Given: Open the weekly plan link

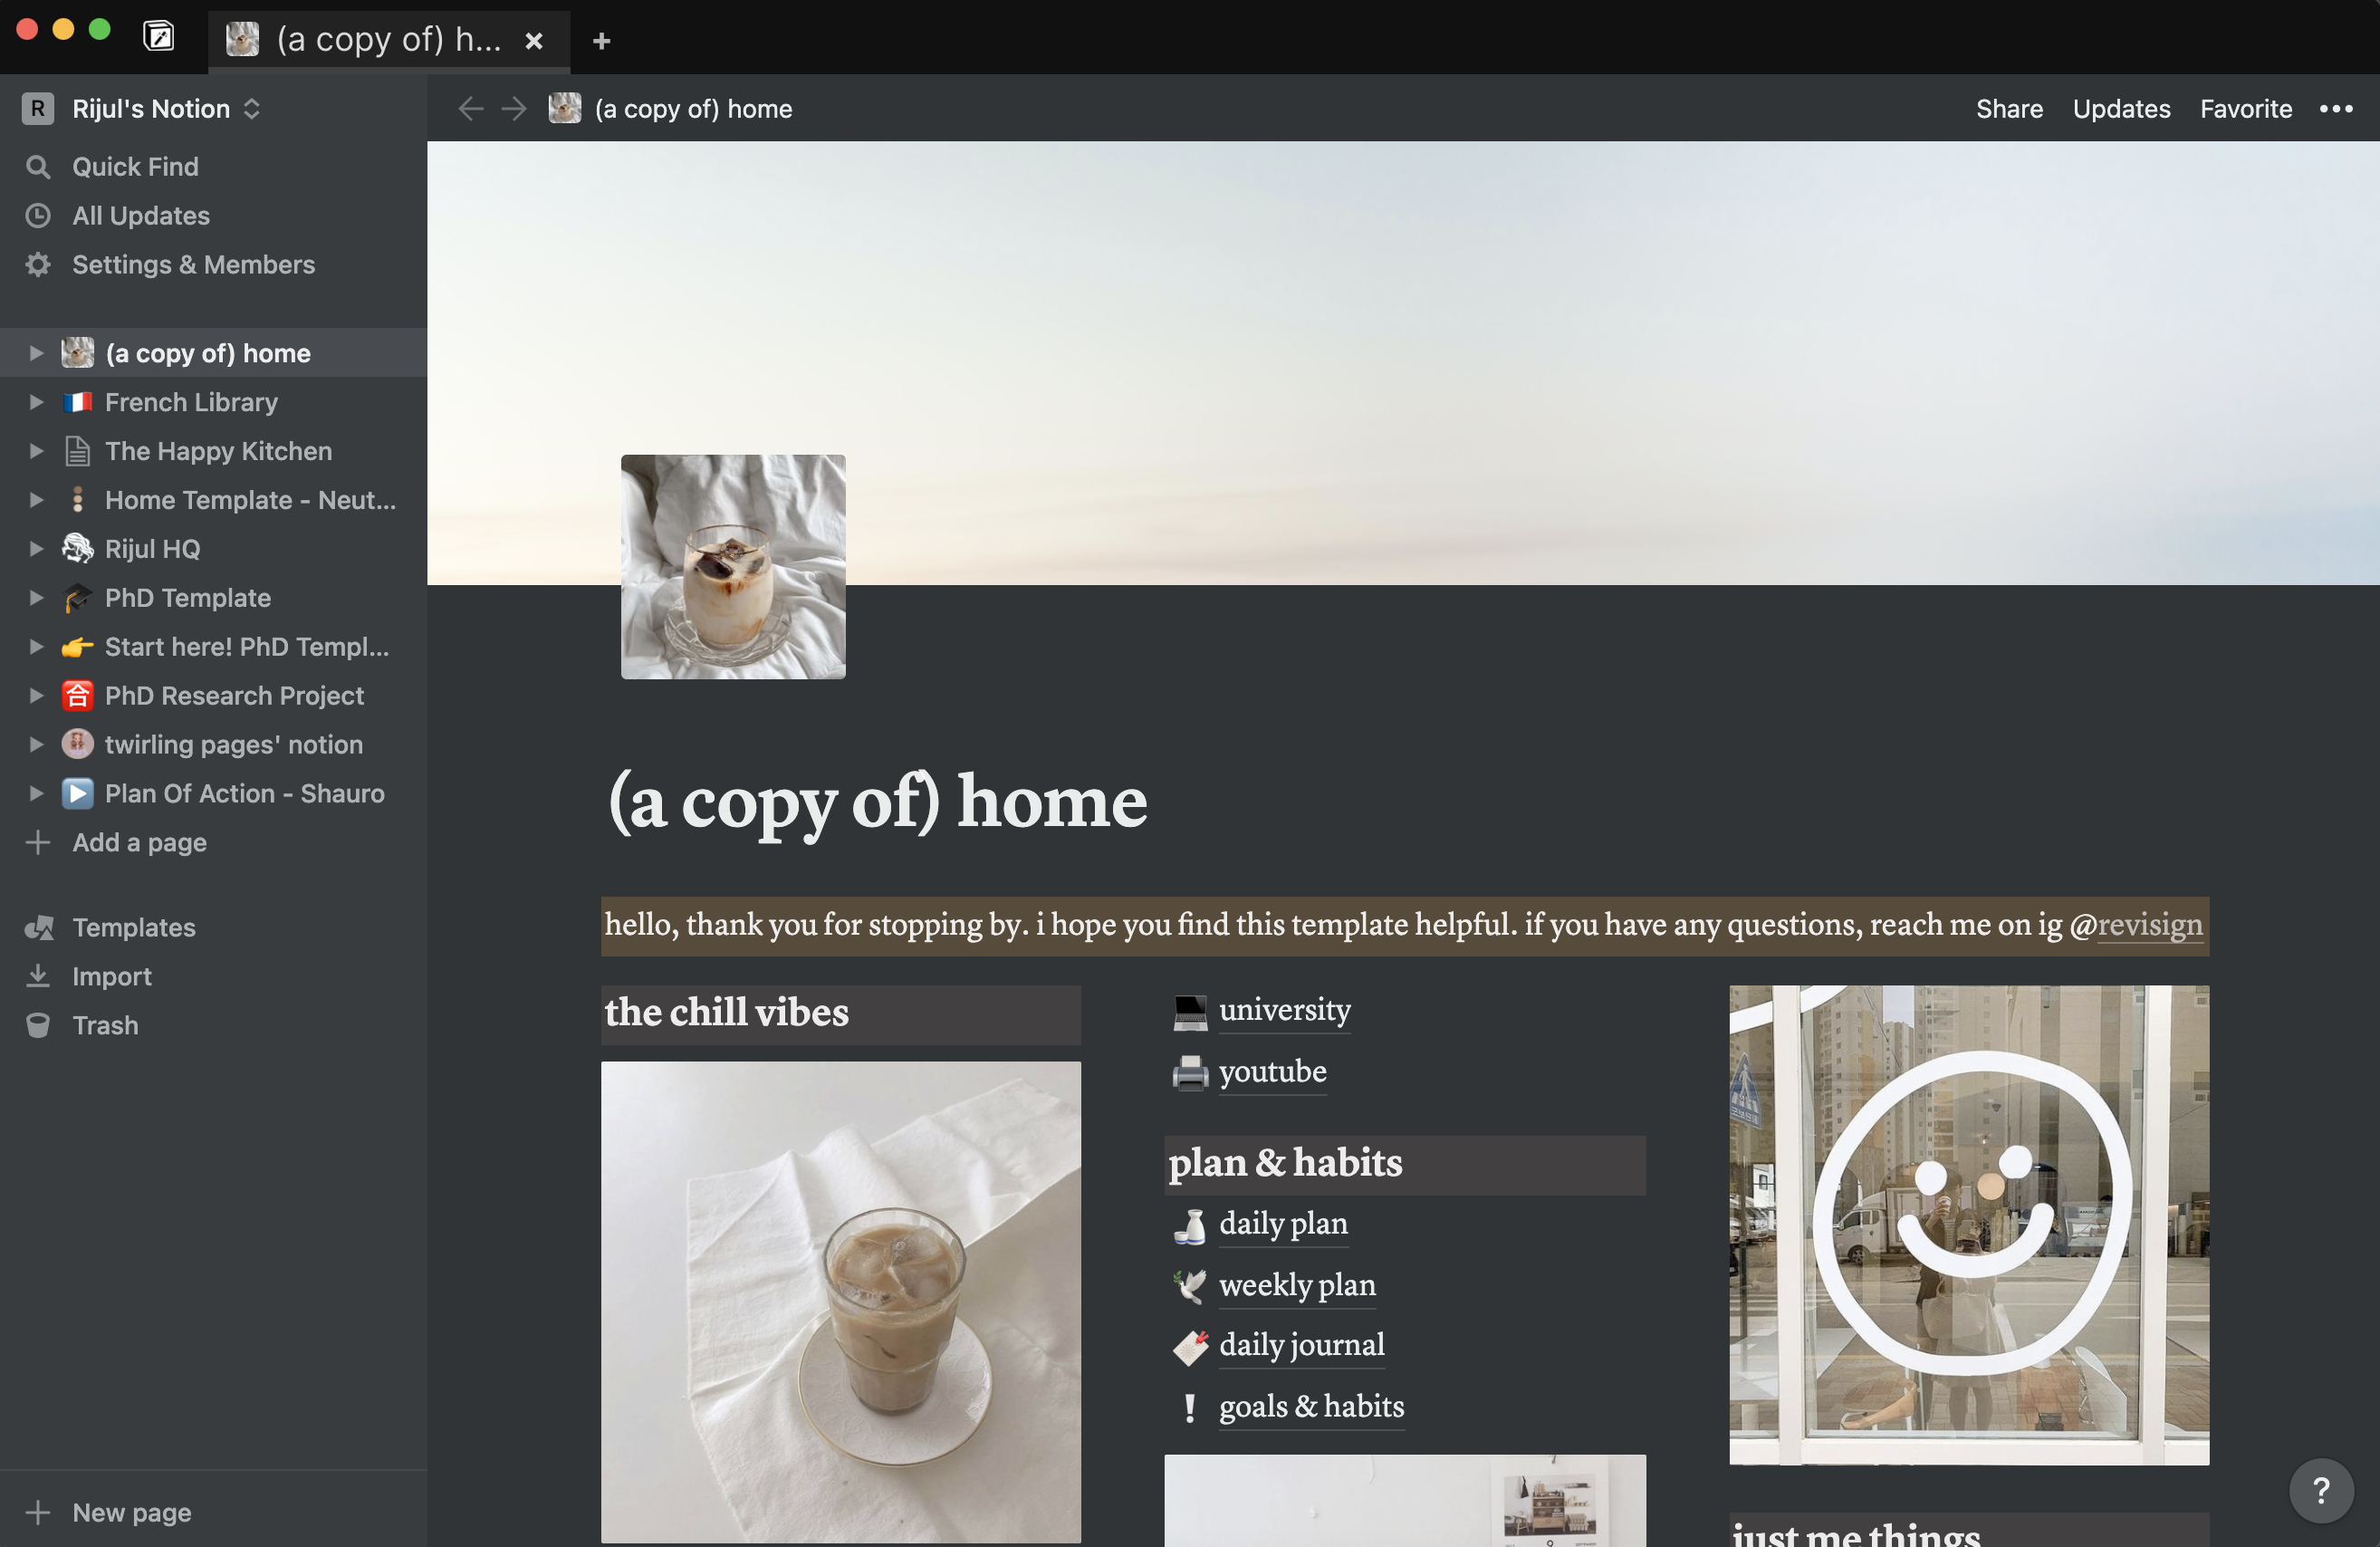Looking at the screenshot, I should [x=1297, y=1286].
